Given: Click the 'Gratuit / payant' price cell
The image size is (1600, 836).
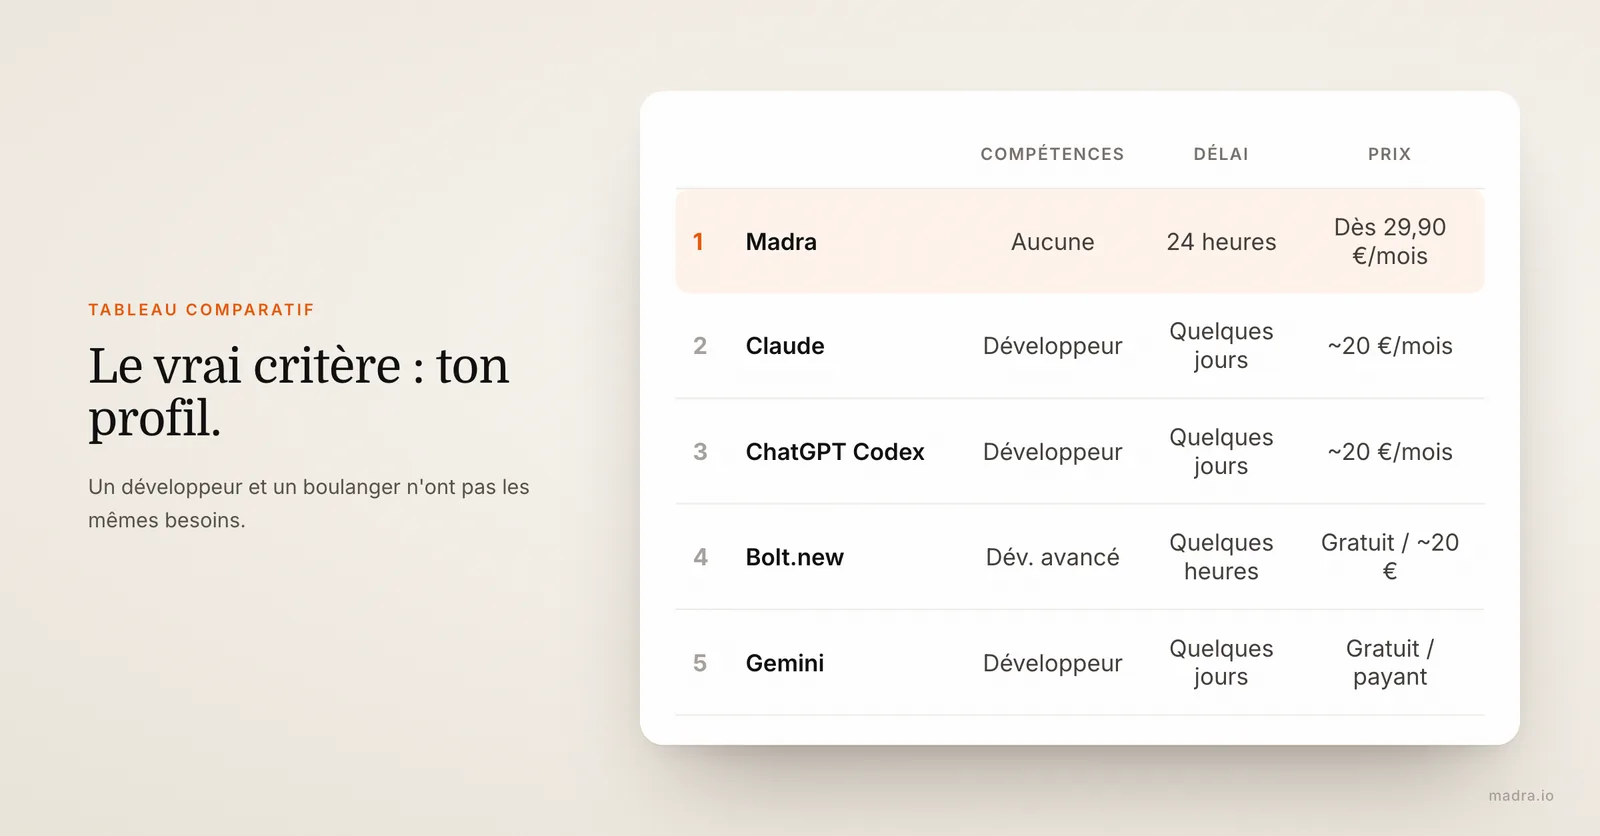Looking at the screenshot, I should pyautogui.click(x=1390, y=662).
